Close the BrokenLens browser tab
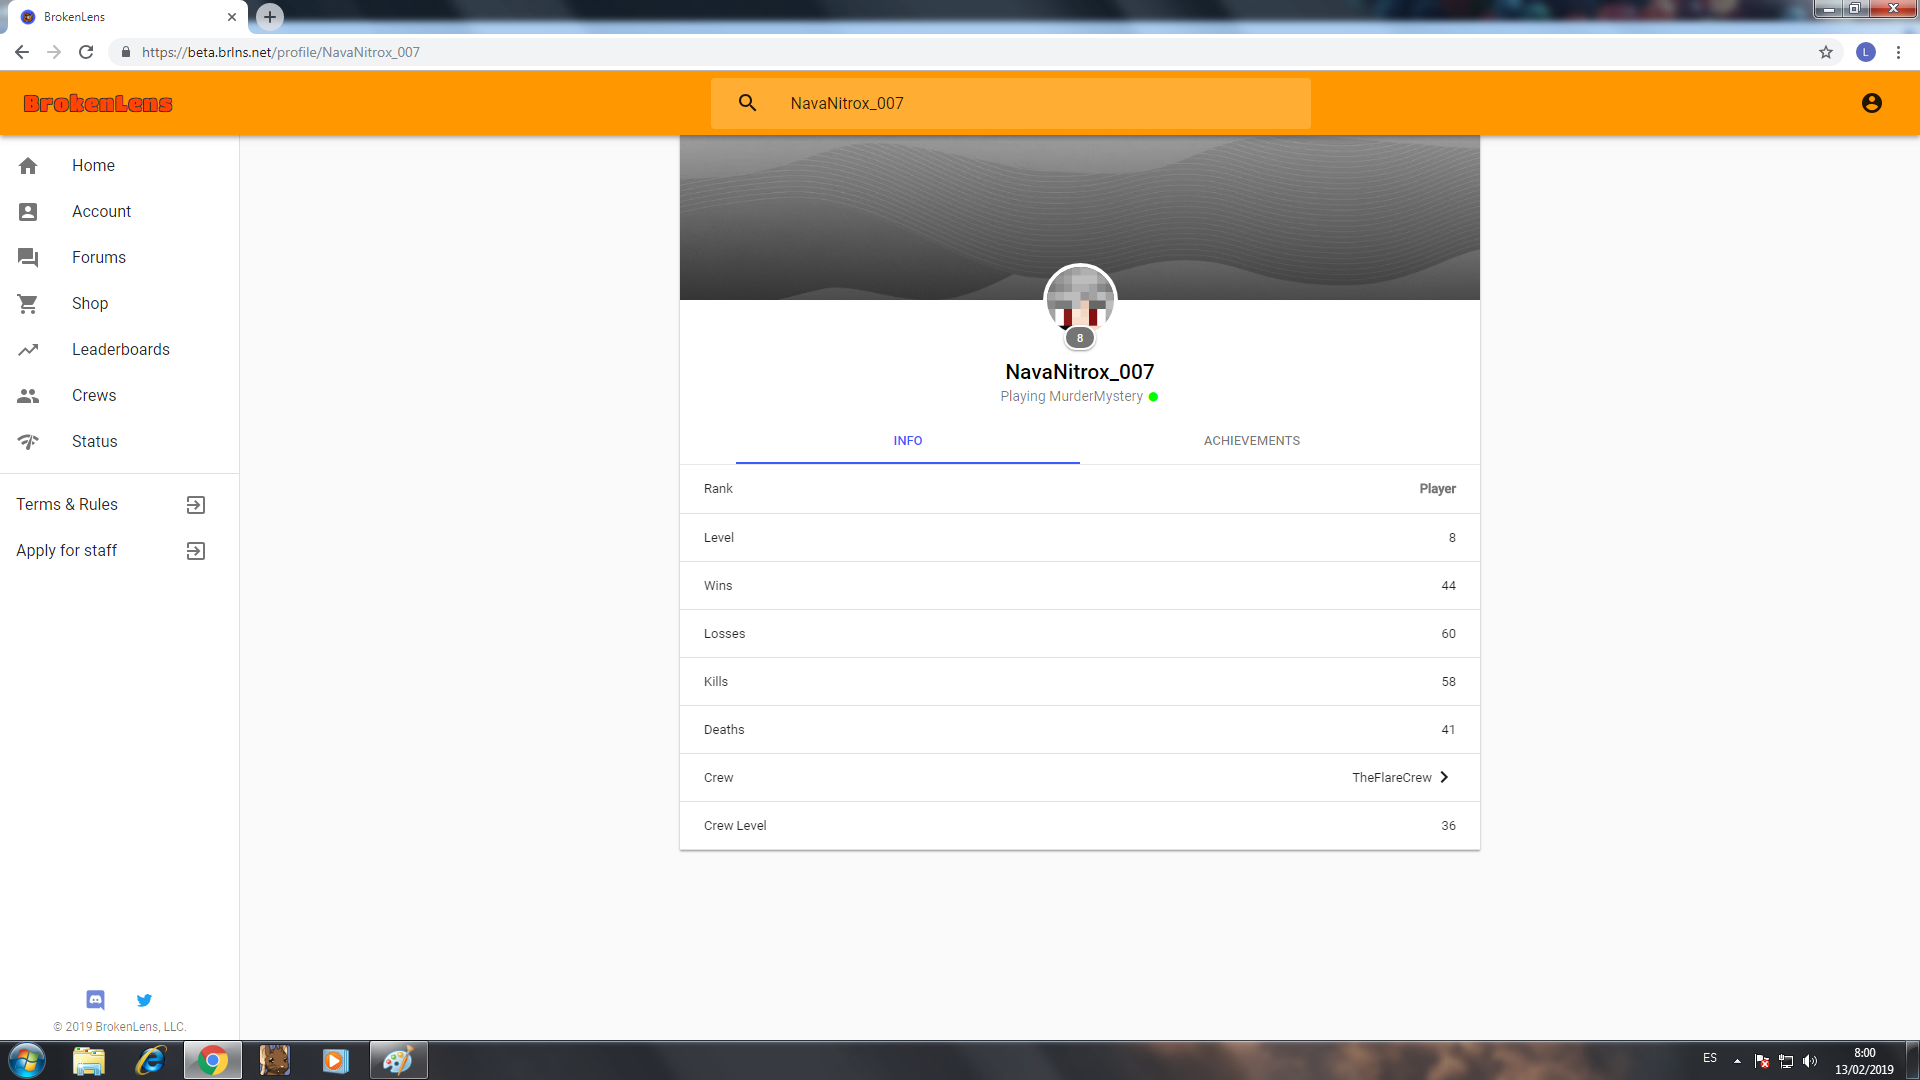This screenshot has width=1920, height=1080. point(232,17)
